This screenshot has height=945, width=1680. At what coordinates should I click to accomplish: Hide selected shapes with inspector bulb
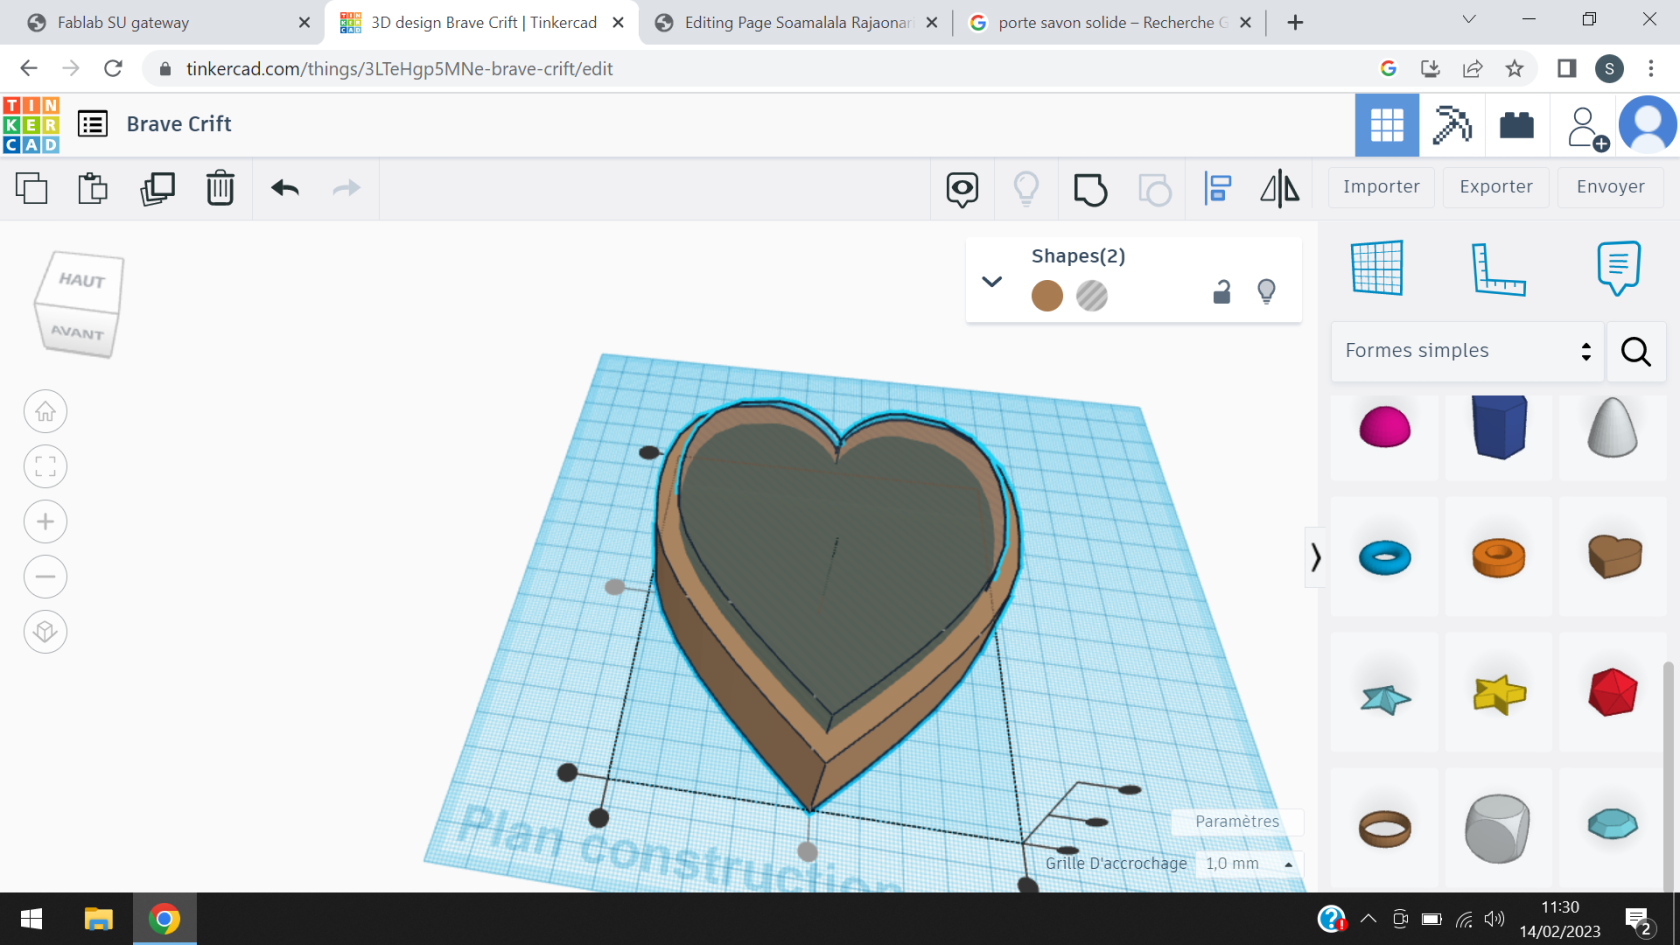pos(1266,292)
